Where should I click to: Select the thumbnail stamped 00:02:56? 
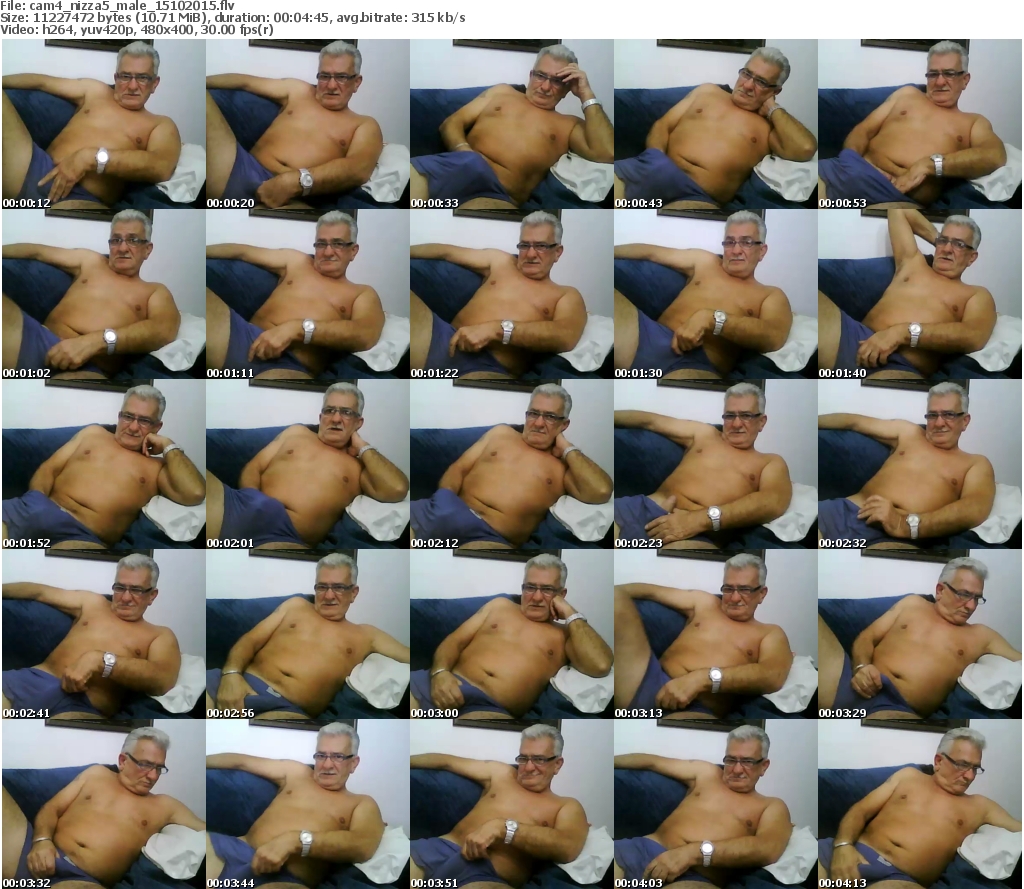(308, 634)
